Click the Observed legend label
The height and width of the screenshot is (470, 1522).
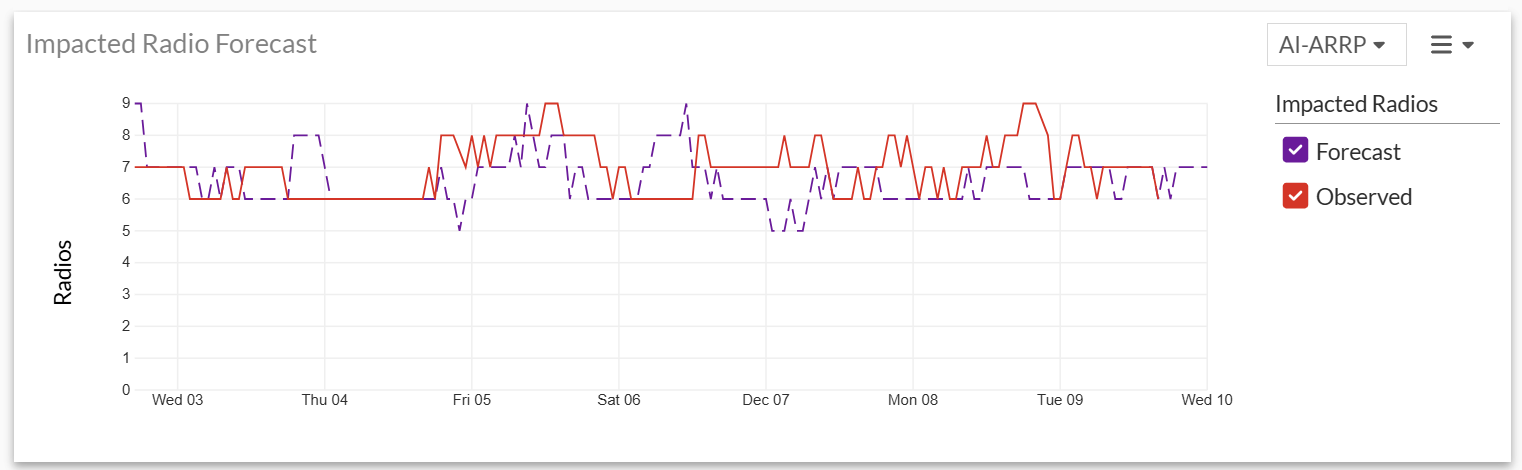(1364, 197)
